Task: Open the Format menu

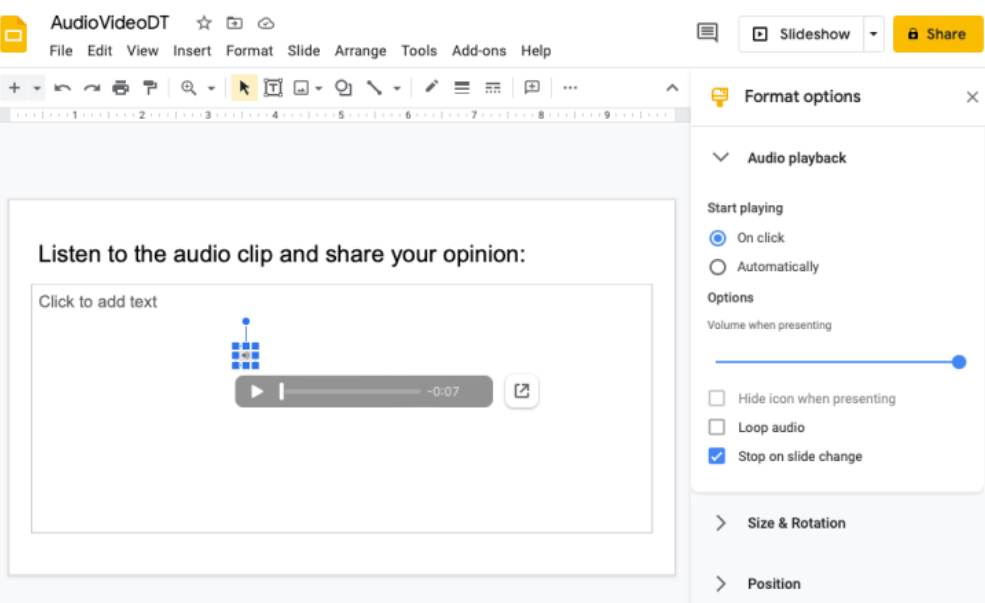Action: (249, 51)
